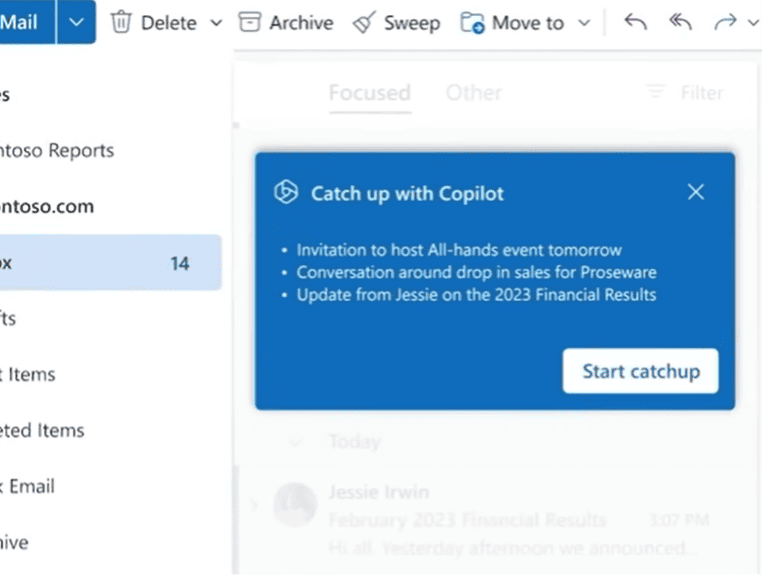Select 'Invitation to host All-hands event tomorrow'
The height and width of the screenshot is (577, 766).
[459, 250]
